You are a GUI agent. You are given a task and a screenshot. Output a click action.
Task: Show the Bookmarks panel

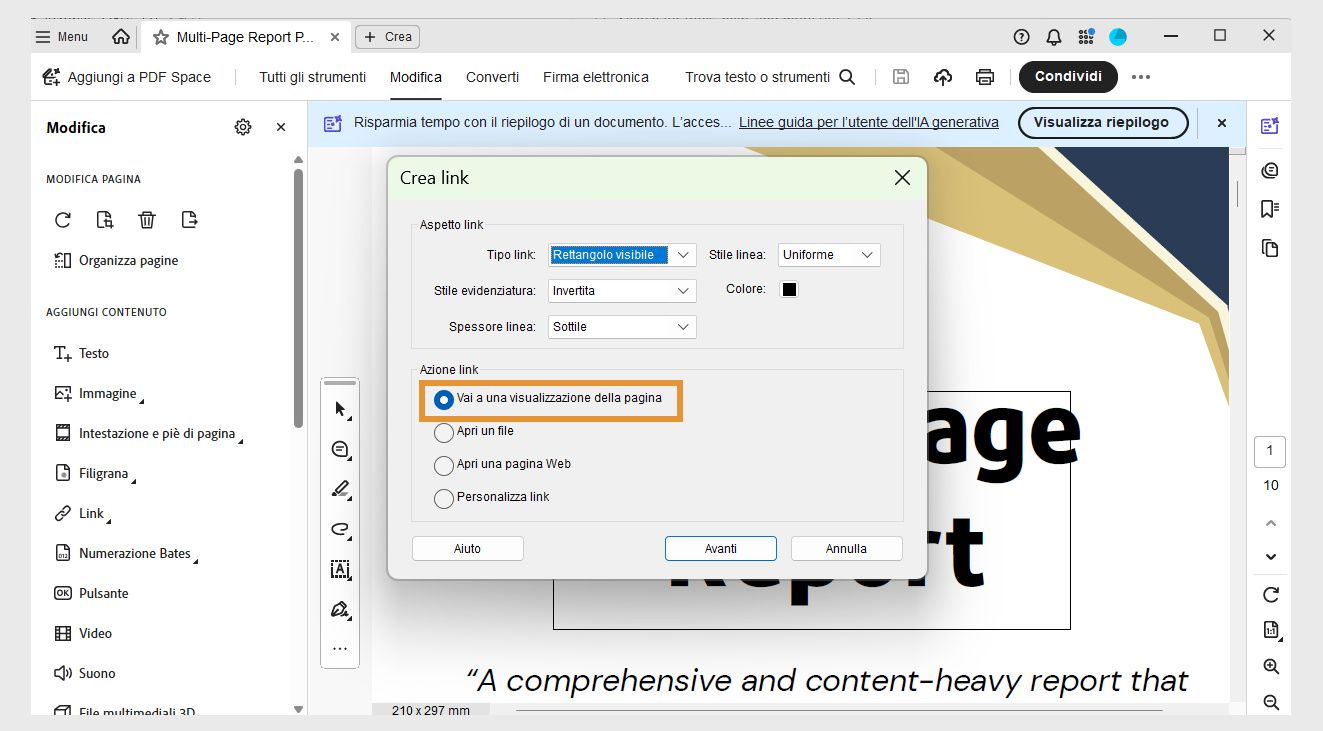point(1269,208)
